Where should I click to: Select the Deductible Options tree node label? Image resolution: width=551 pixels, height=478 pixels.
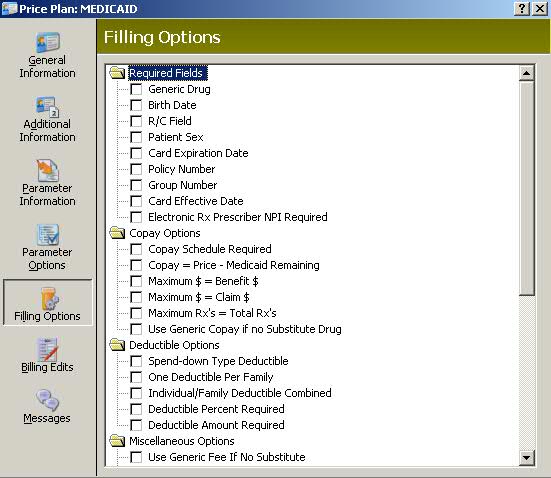click(174, 345)
